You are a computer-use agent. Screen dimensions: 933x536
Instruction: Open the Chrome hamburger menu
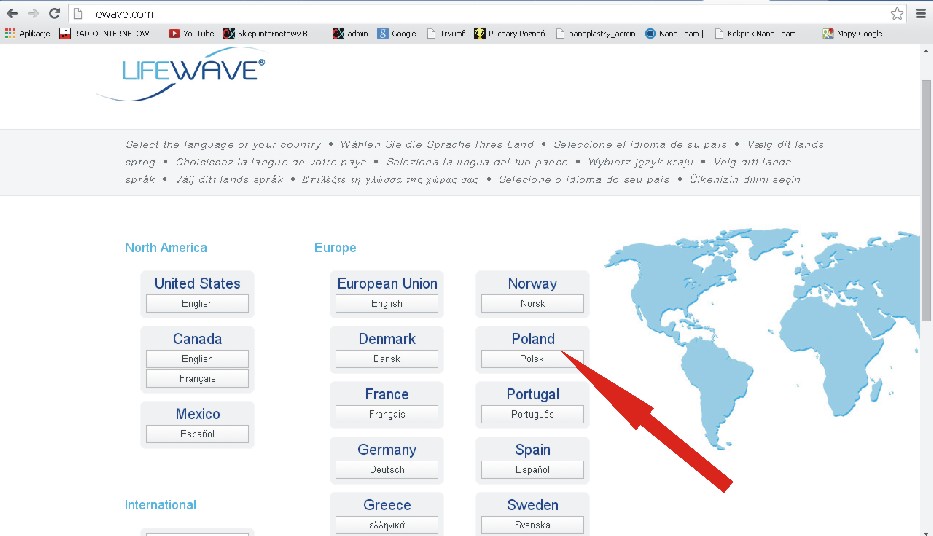click(920, 13)
